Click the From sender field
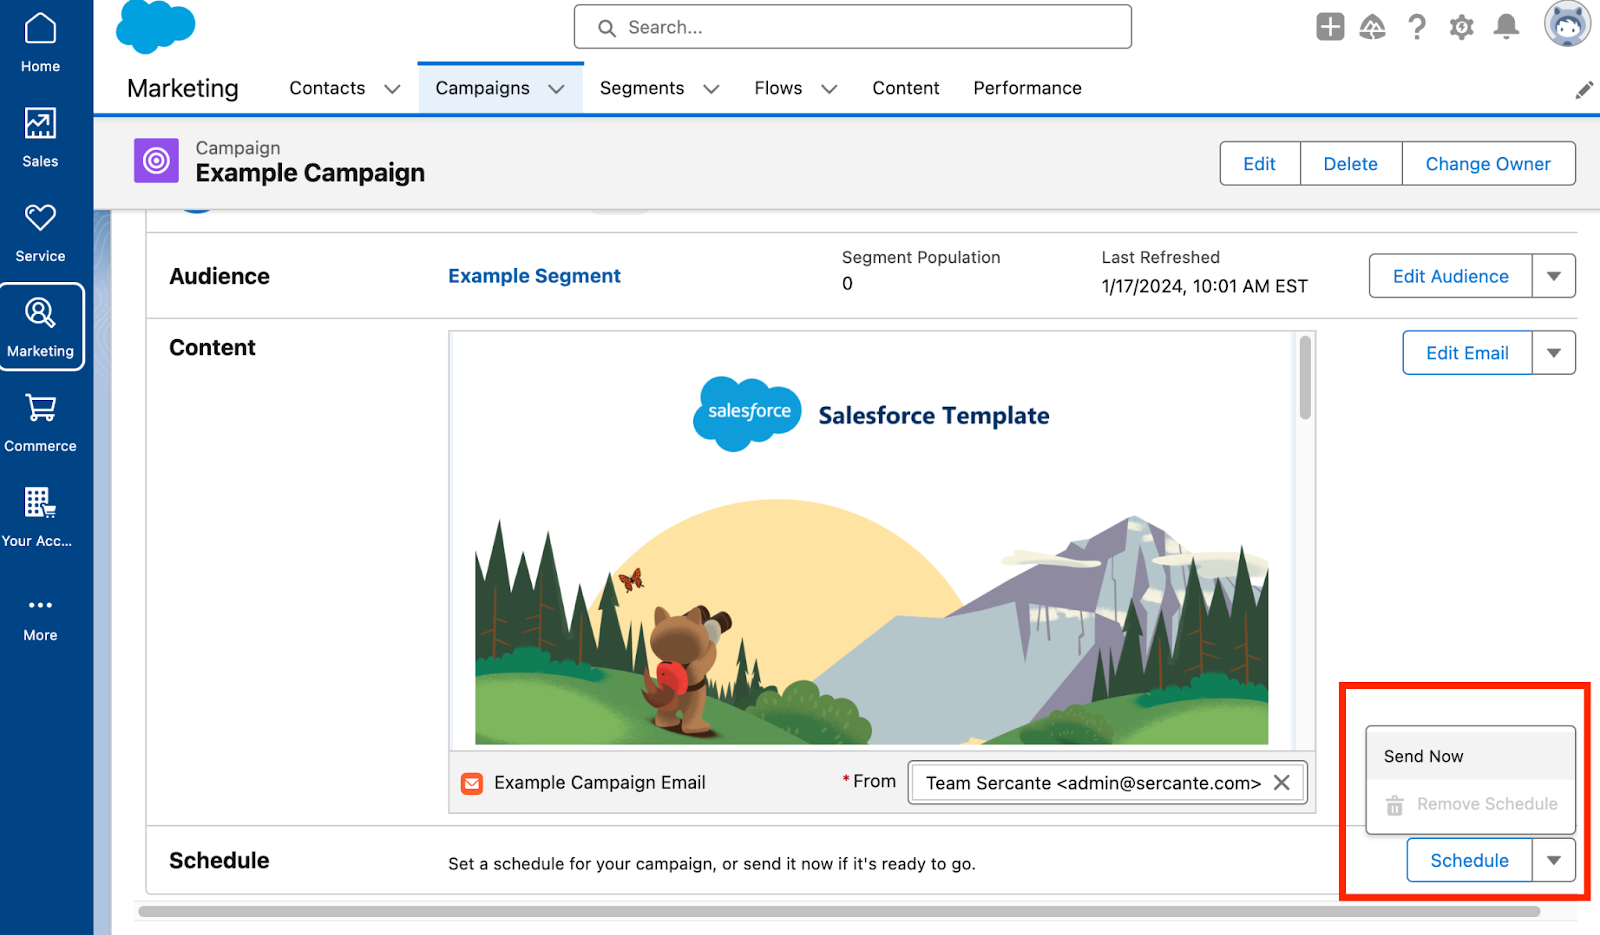Screen dimensions: 1600x935 pos(1107,783)
